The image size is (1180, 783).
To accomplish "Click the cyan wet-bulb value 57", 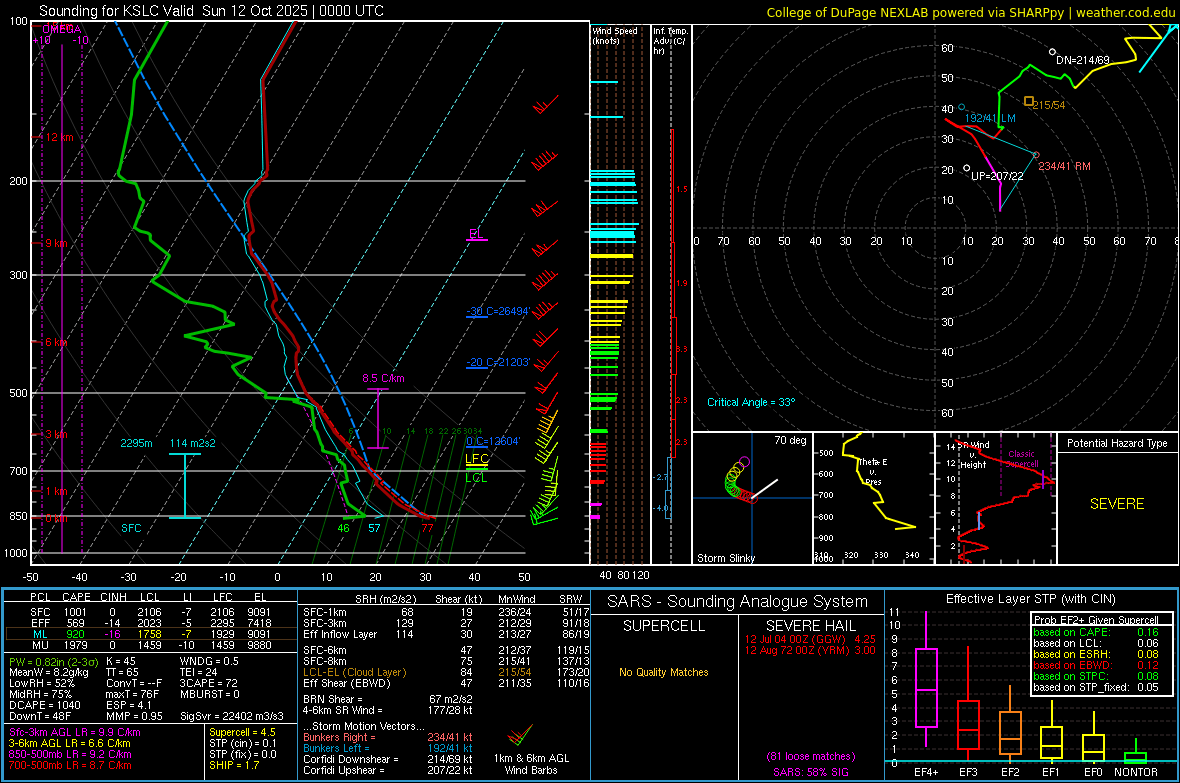I will pyautogui.click(x=374, y=528).
